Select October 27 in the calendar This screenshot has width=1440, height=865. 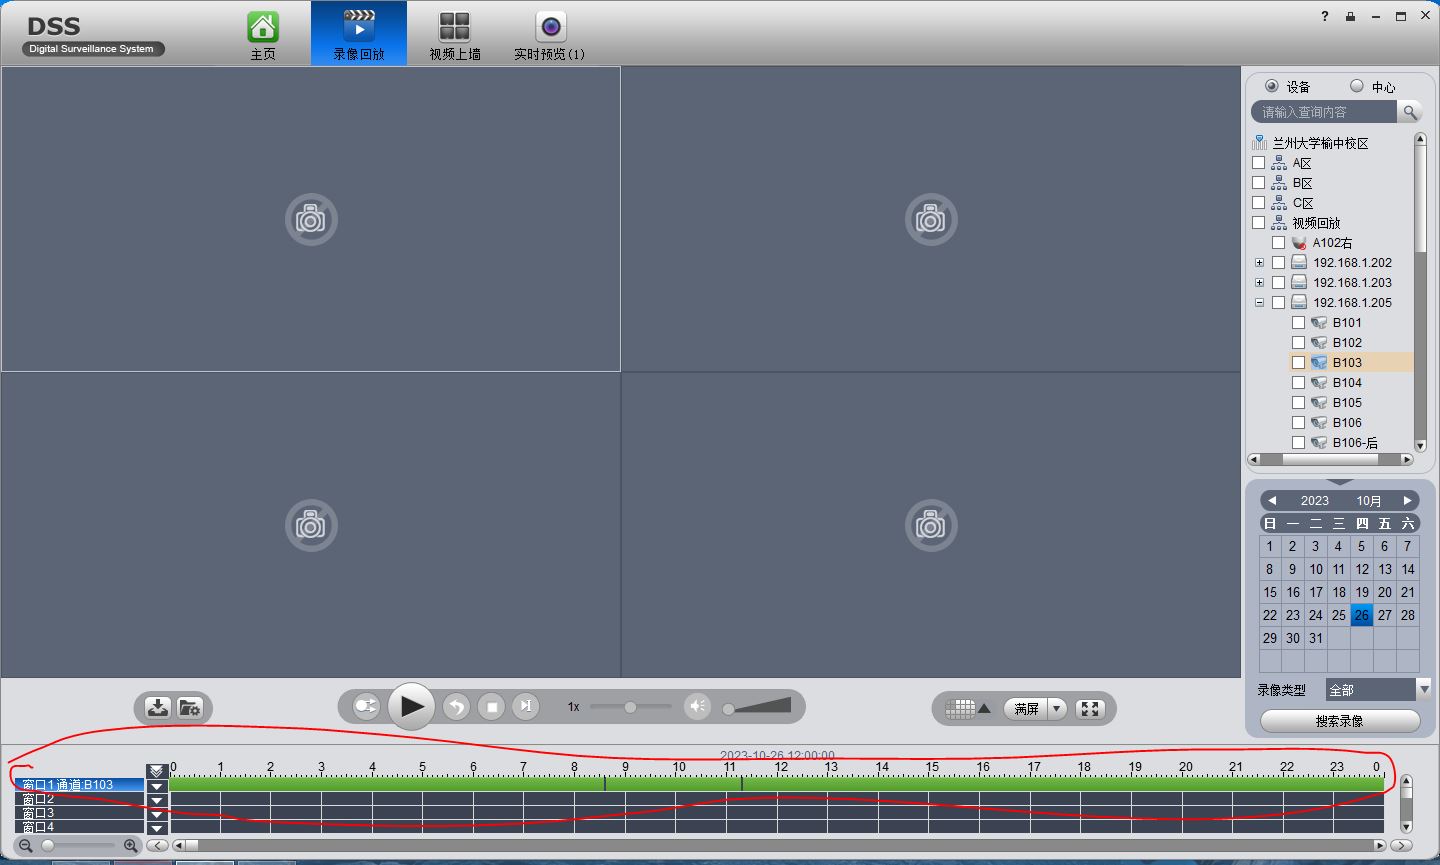(x=1385, y=615)
